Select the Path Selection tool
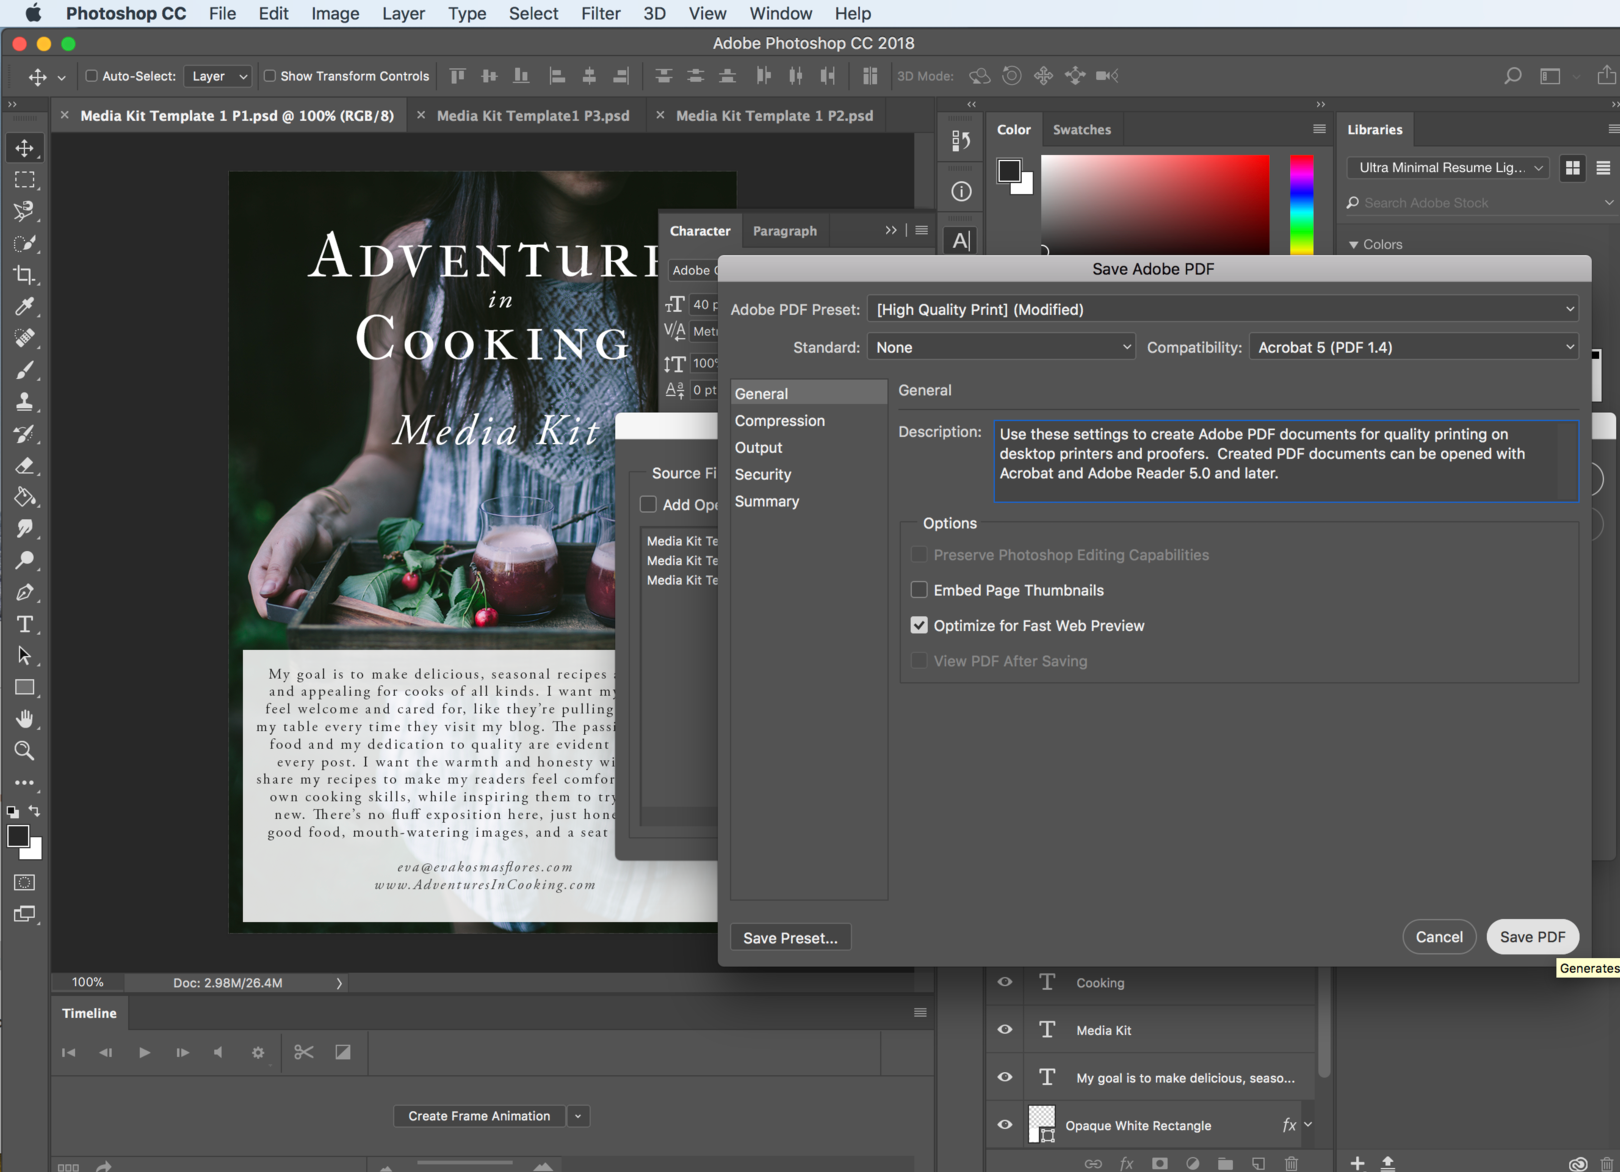This screenshot has height=1172, width=1620. pos(25,656)
